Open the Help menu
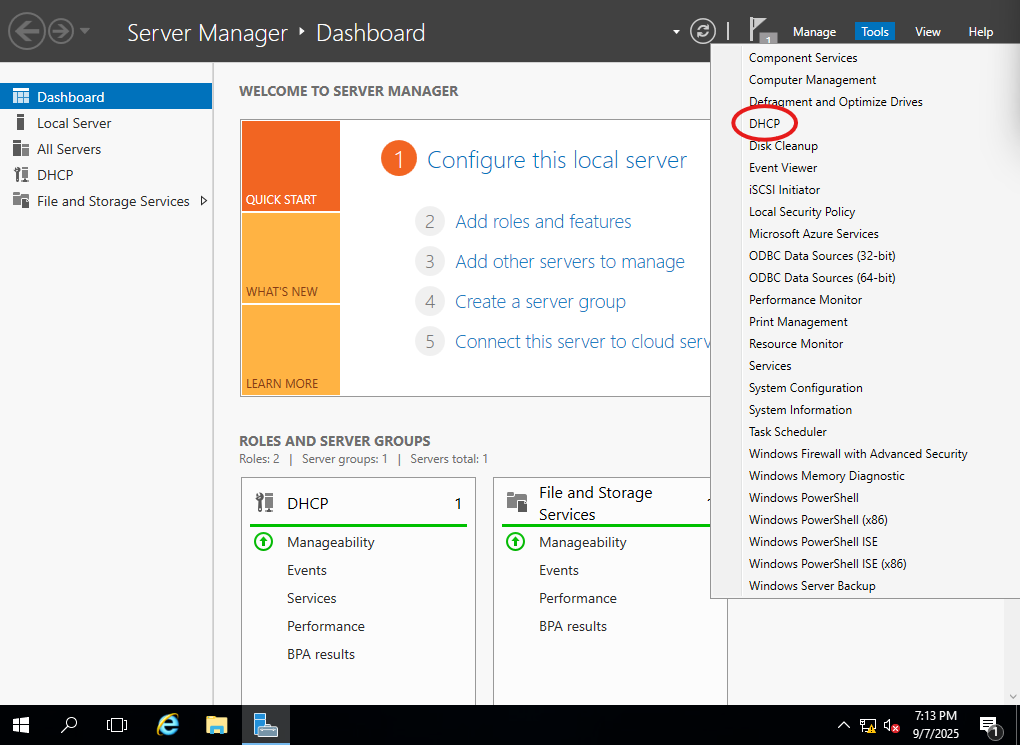This screenshot has height=745, width=1020. [980, 32]
